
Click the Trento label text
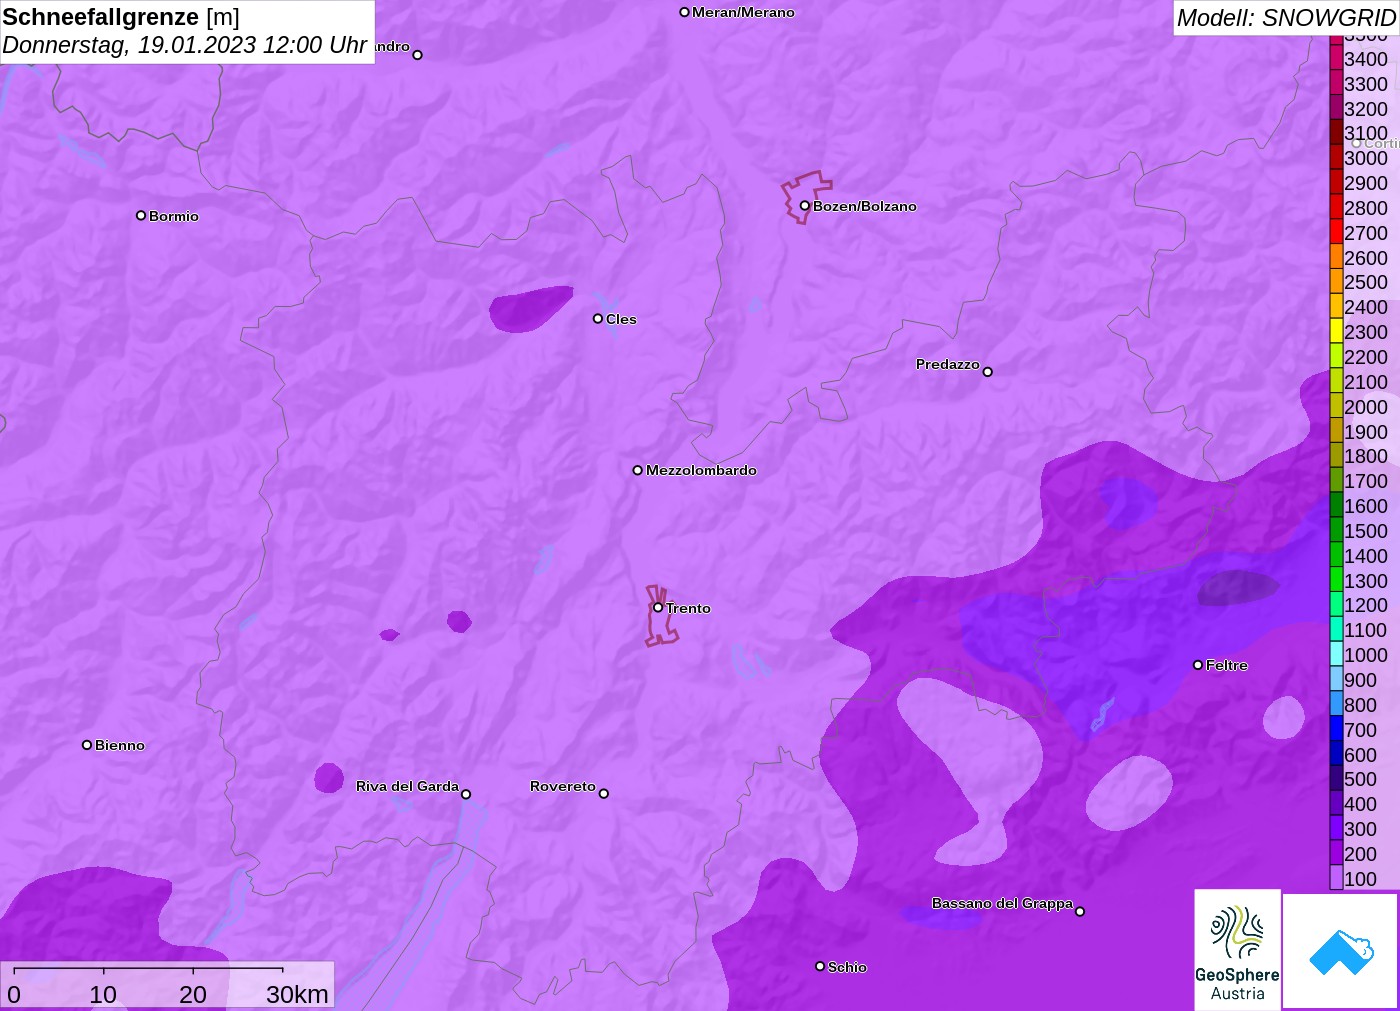[689, 608]
